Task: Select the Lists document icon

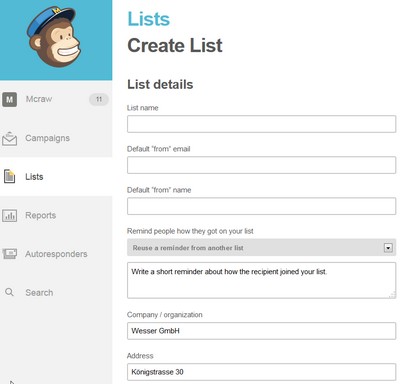Action: tap(9, 176)
